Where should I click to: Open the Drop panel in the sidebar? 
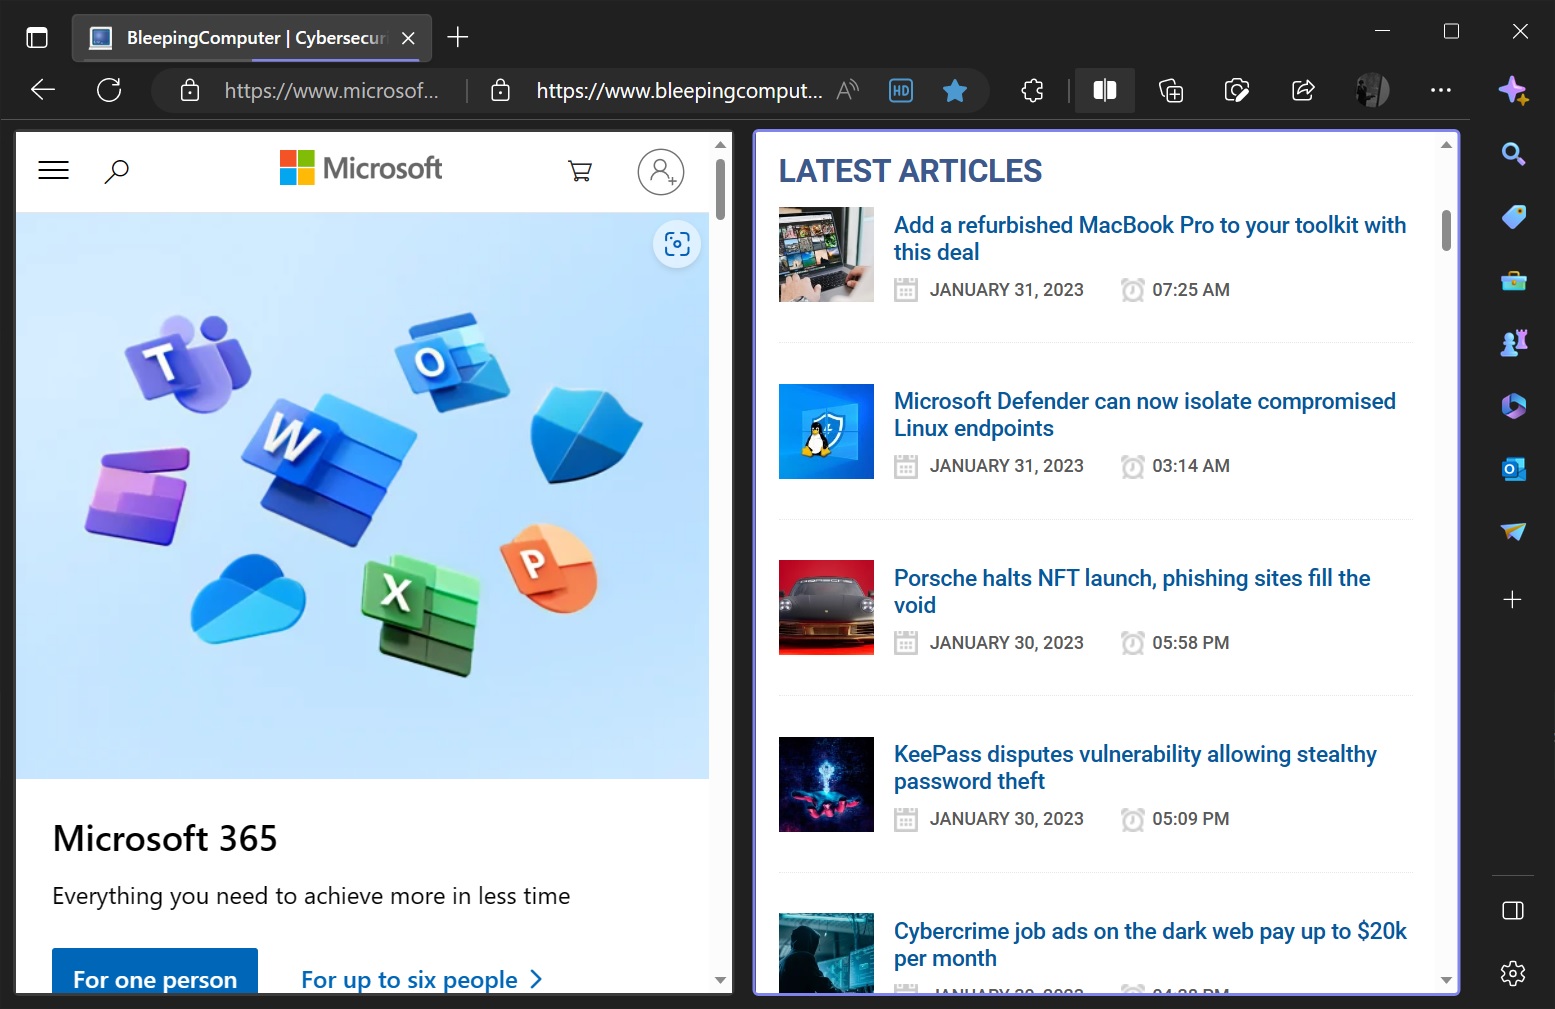click(x=1513, y=532)
